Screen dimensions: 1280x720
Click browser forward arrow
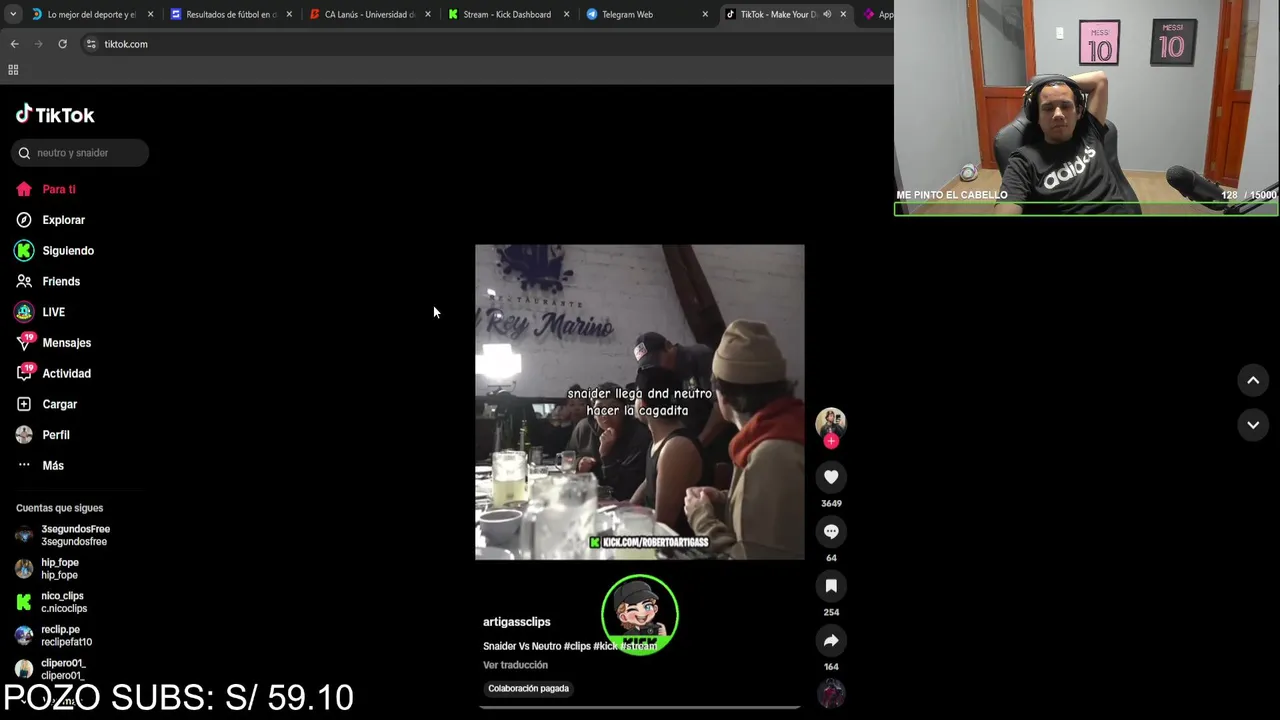point(38,44)
